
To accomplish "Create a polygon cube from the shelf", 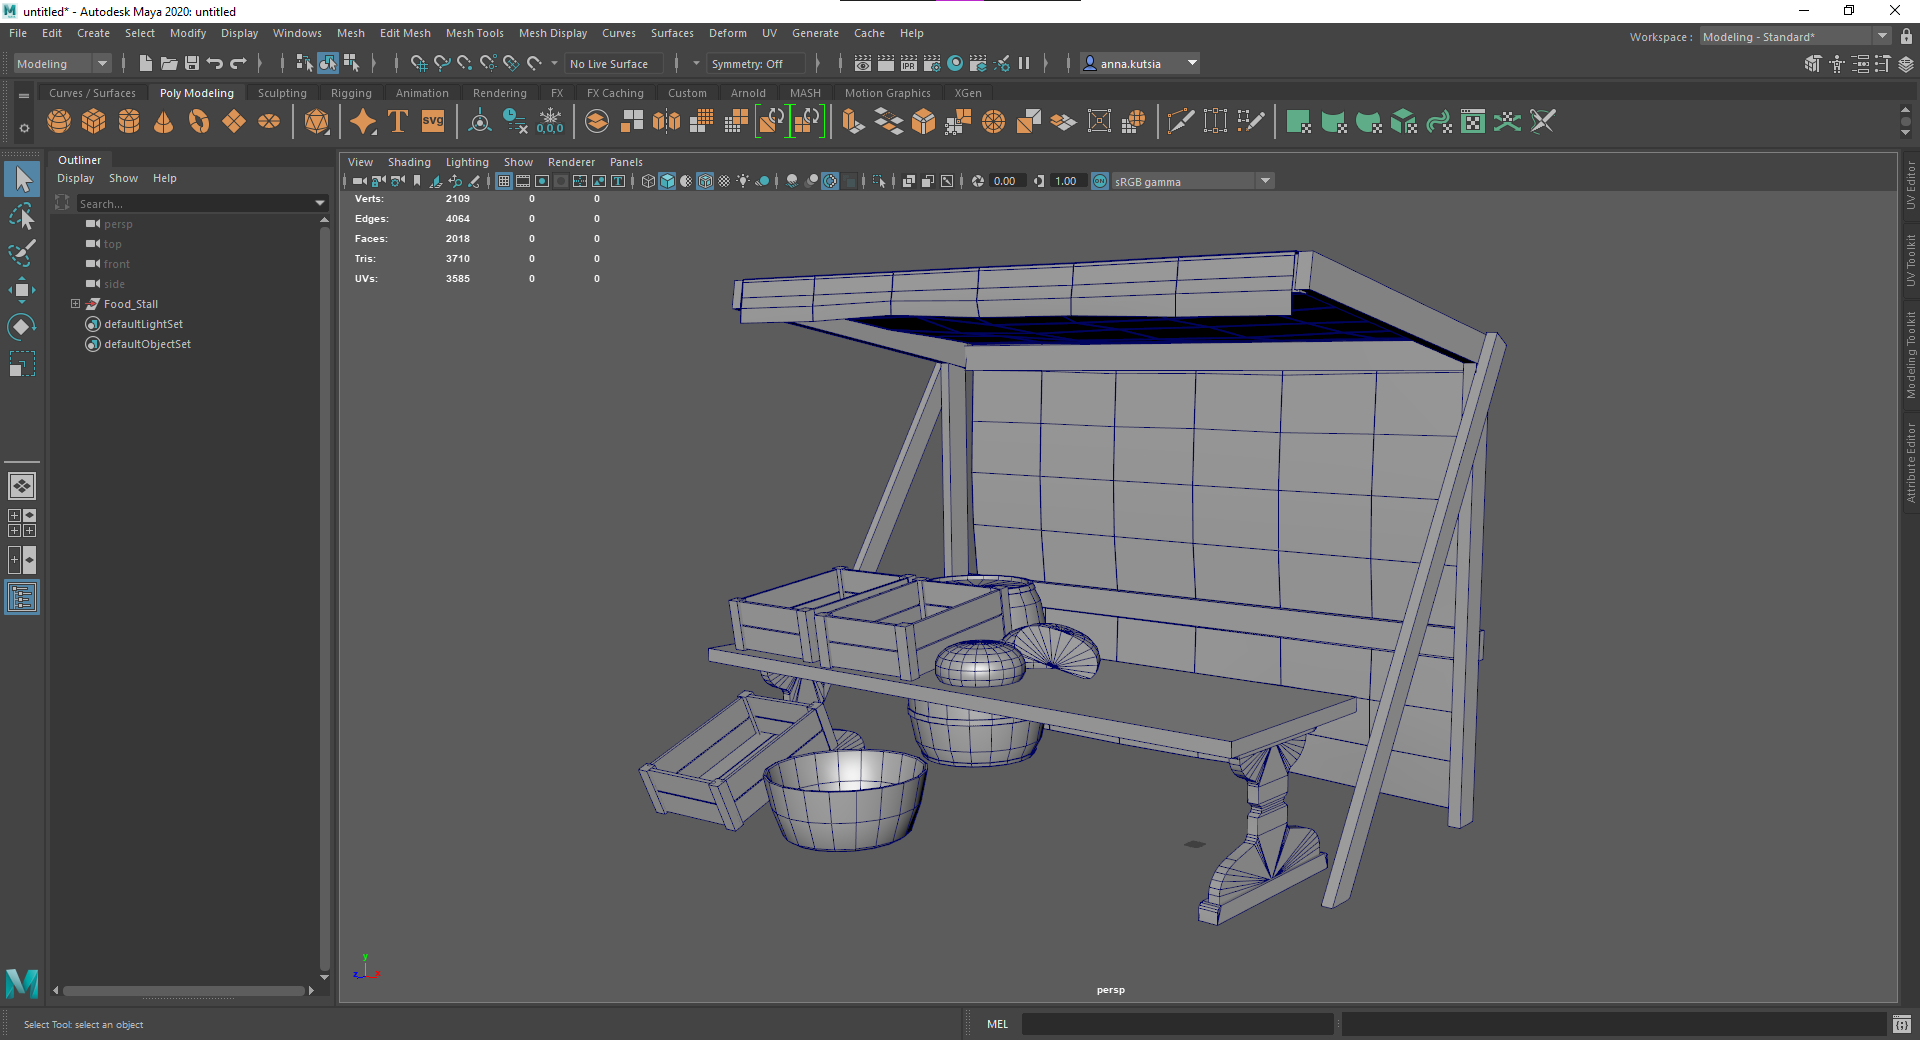I will (x=94, y=122).
